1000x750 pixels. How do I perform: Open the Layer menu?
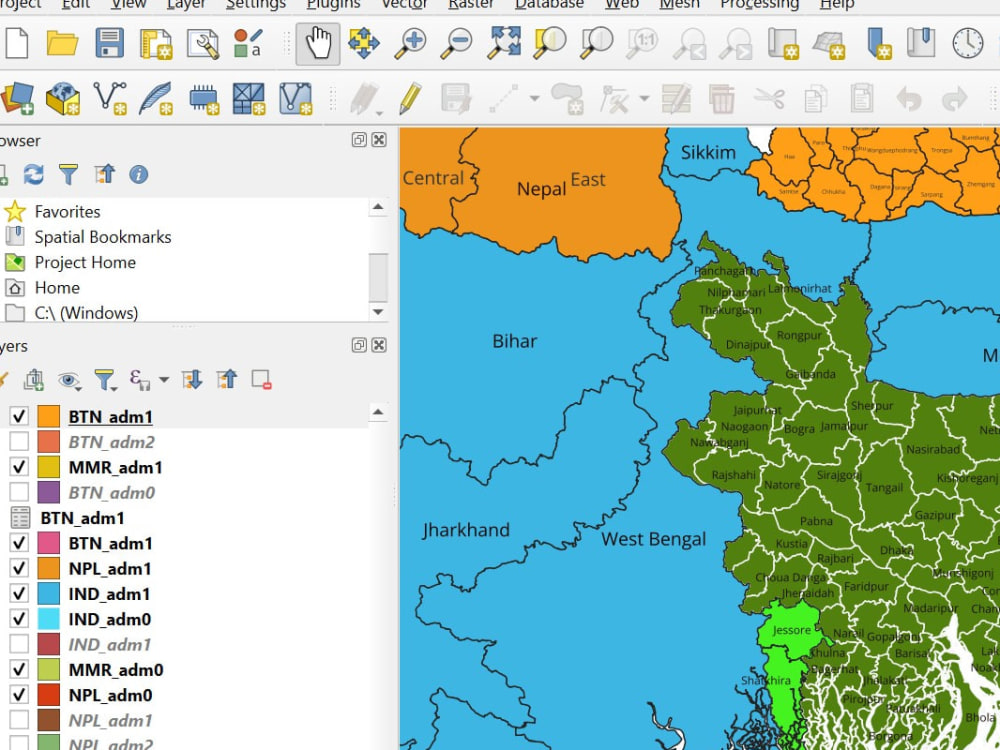186,4
